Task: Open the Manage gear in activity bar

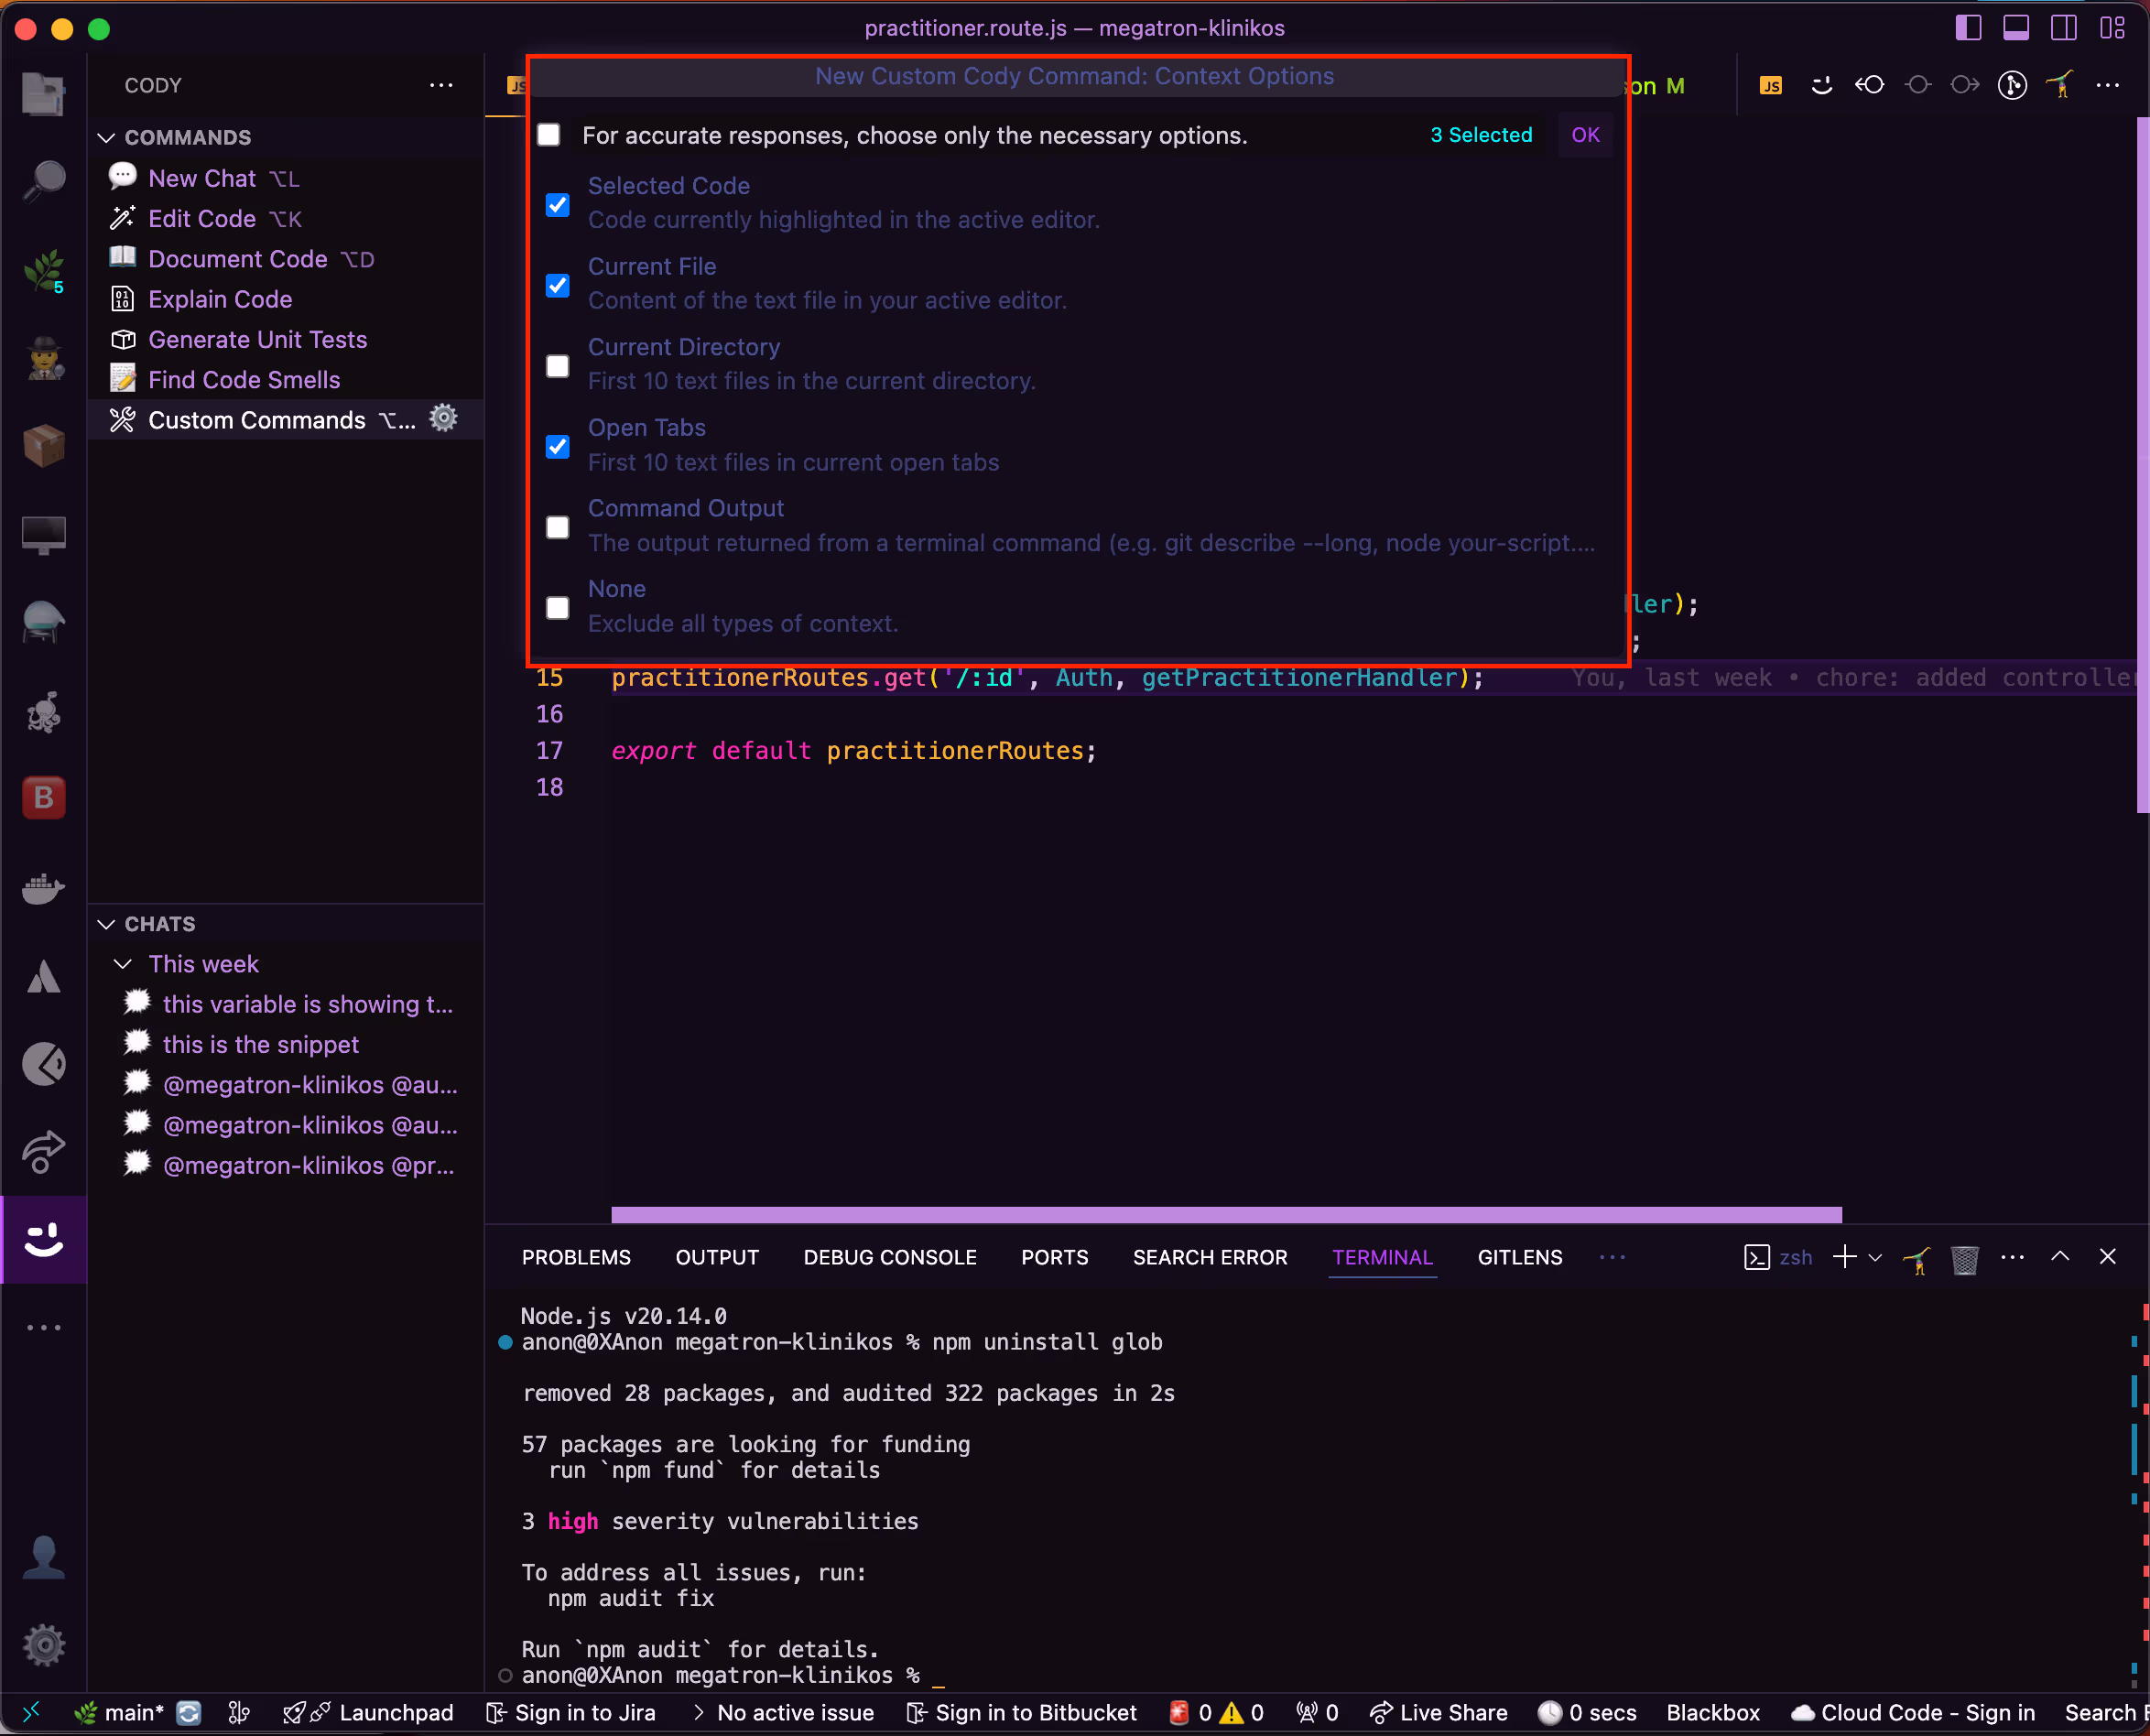Action: coord(43,1645)
